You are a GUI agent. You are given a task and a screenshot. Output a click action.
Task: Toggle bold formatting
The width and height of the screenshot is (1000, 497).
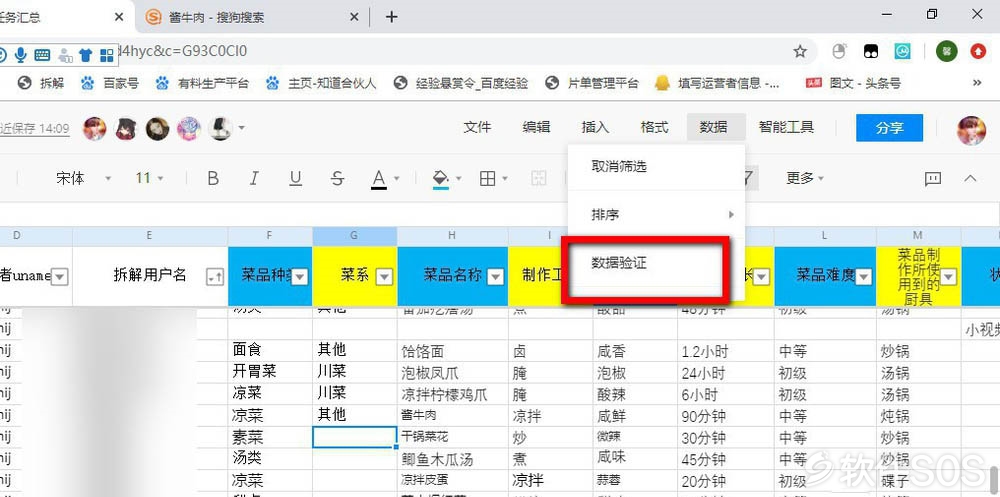coord(214,179)
